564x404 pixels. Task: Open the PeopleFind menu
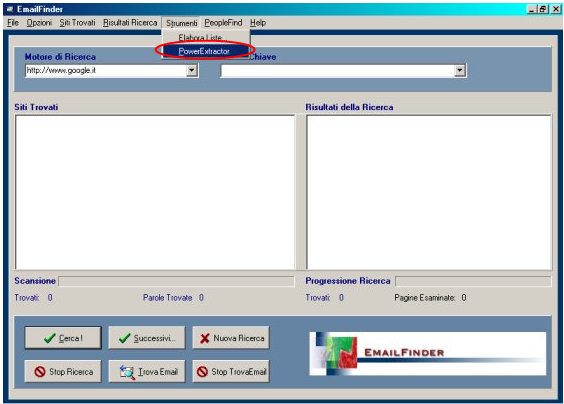pyautogui.click(x=223, y=23)
